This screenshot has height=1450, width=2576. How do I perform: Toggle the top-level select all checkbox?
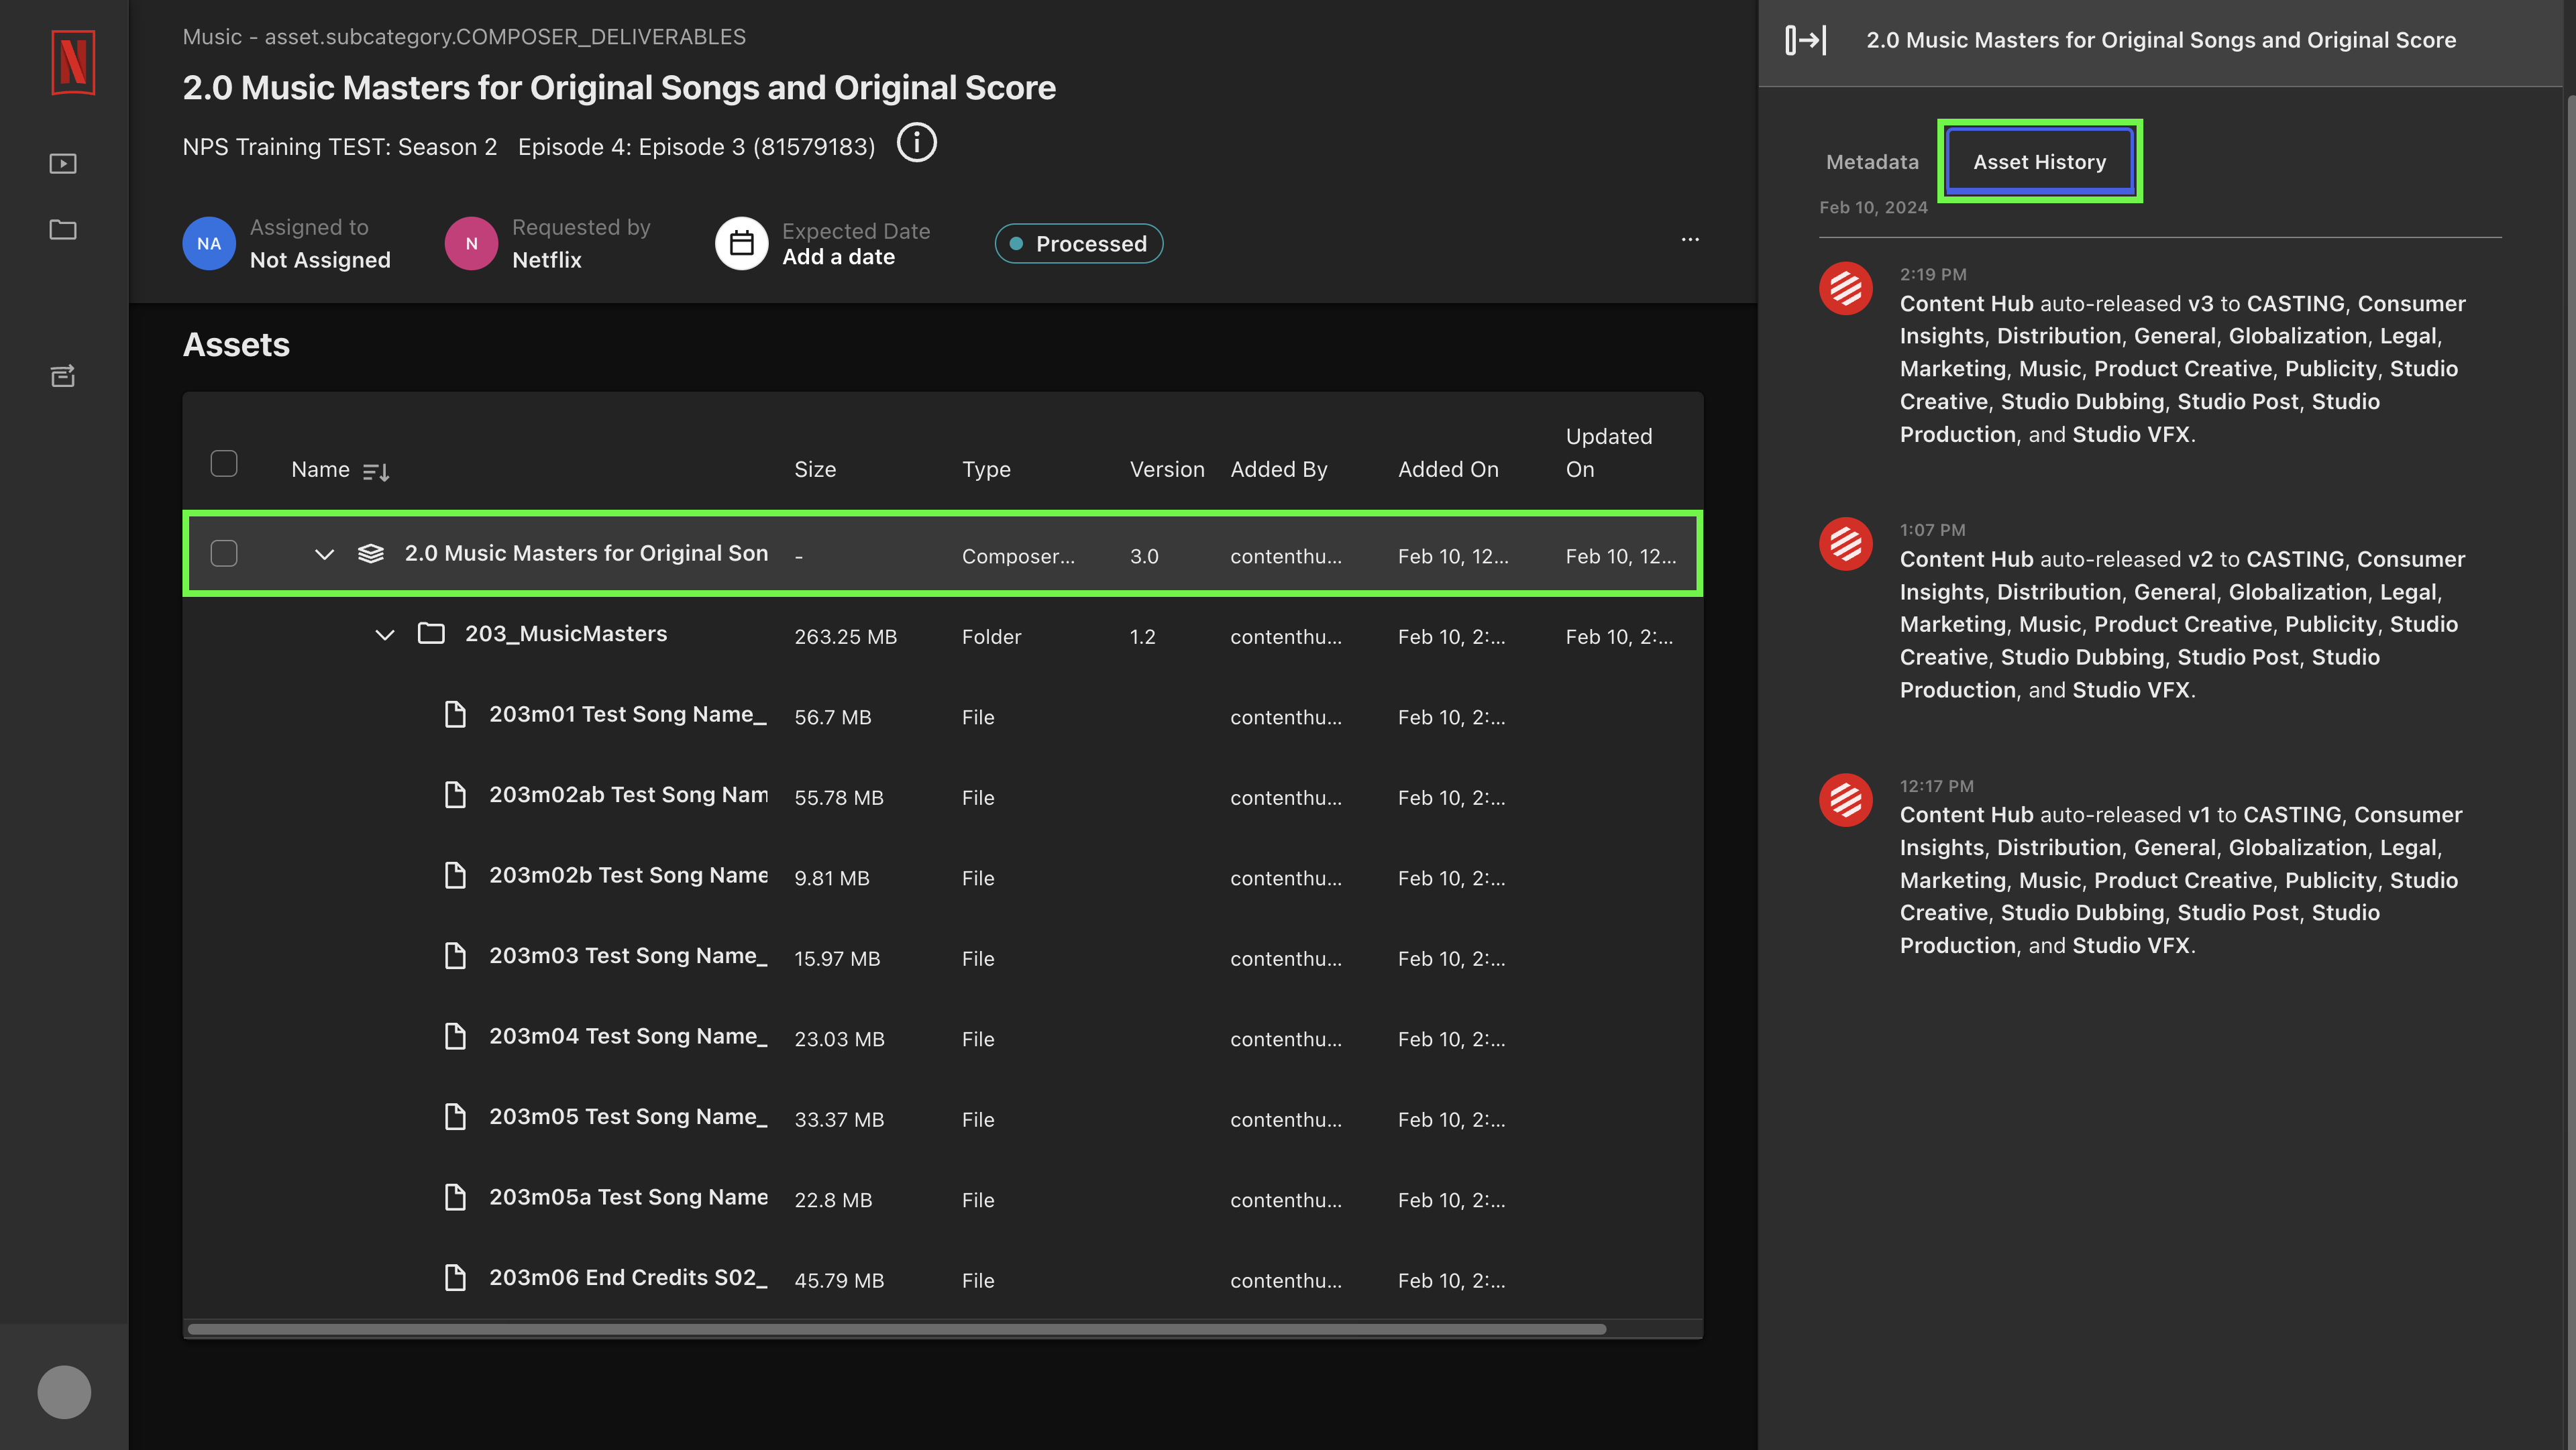pos(225,463)
